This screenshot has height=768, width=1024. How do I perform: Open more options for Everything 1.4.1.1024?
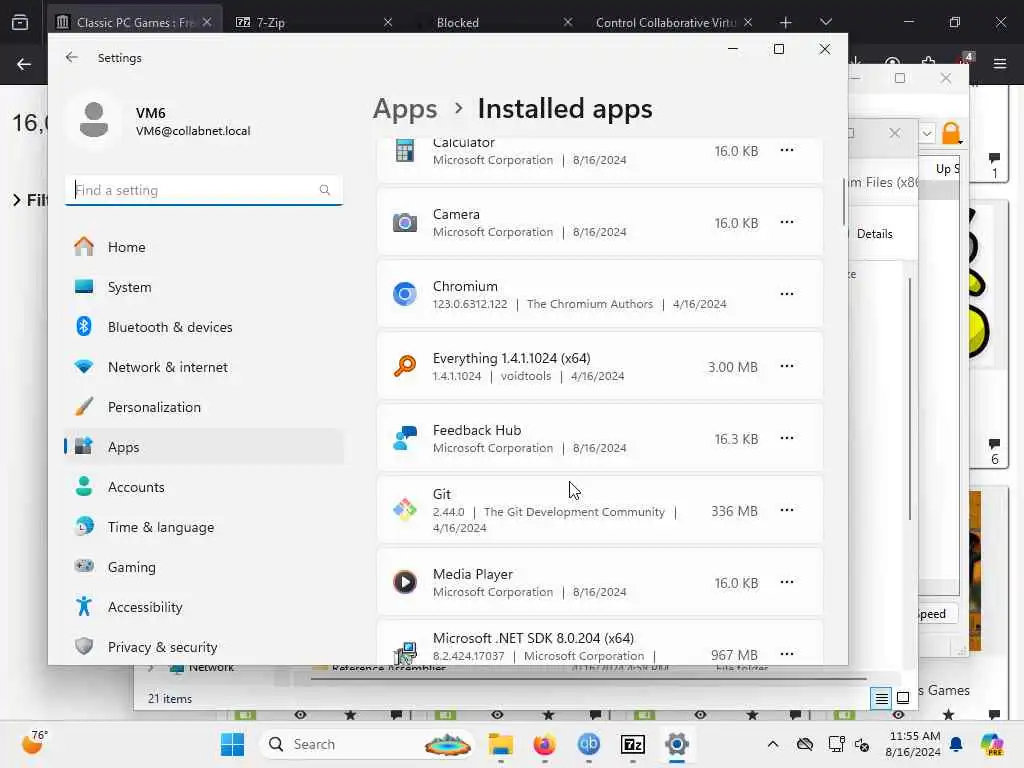tap(787, 366)
